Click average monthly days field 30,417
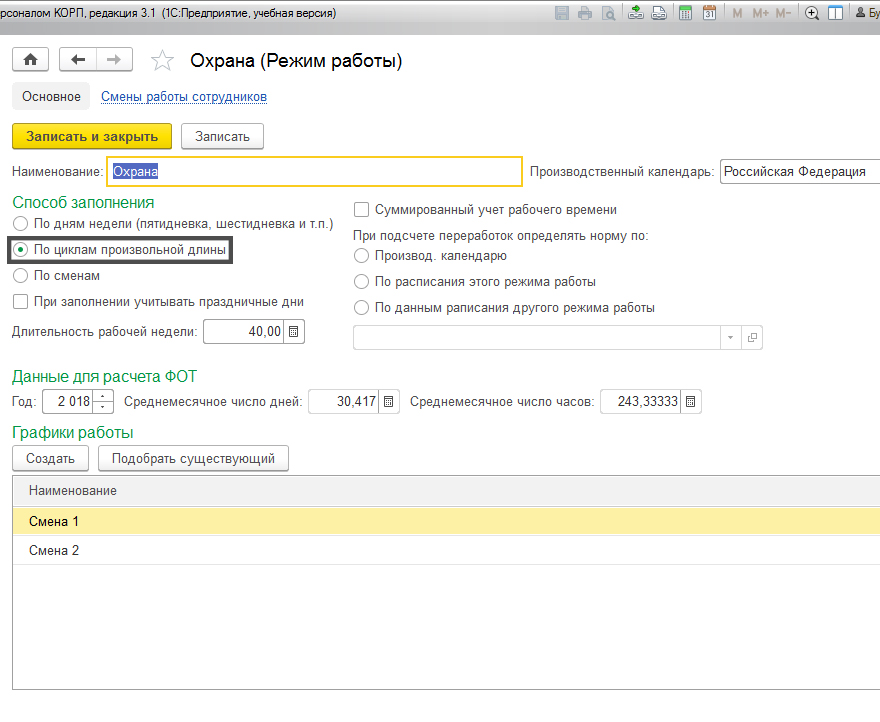Screen dimensions: 880x722 coord(344,401)
